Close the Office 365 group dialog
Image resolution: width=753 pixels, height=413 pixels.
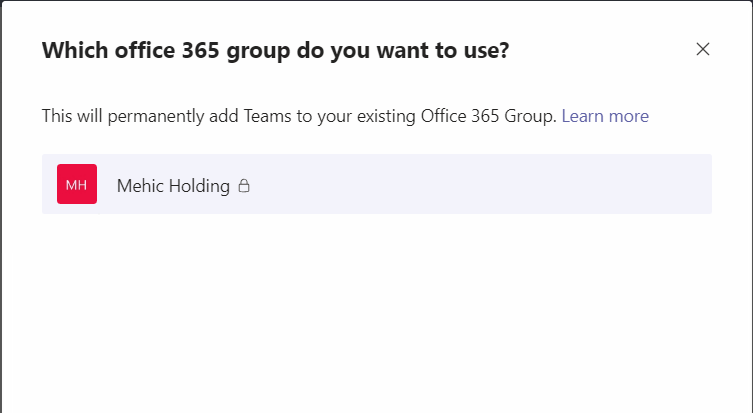pos(703,49)
